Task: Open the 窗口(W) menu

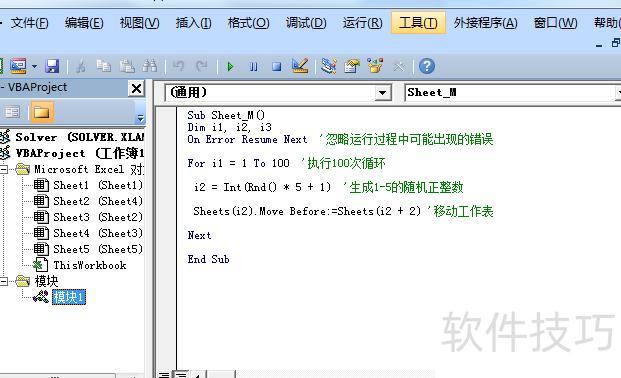Action: click(x=555, y=23)
